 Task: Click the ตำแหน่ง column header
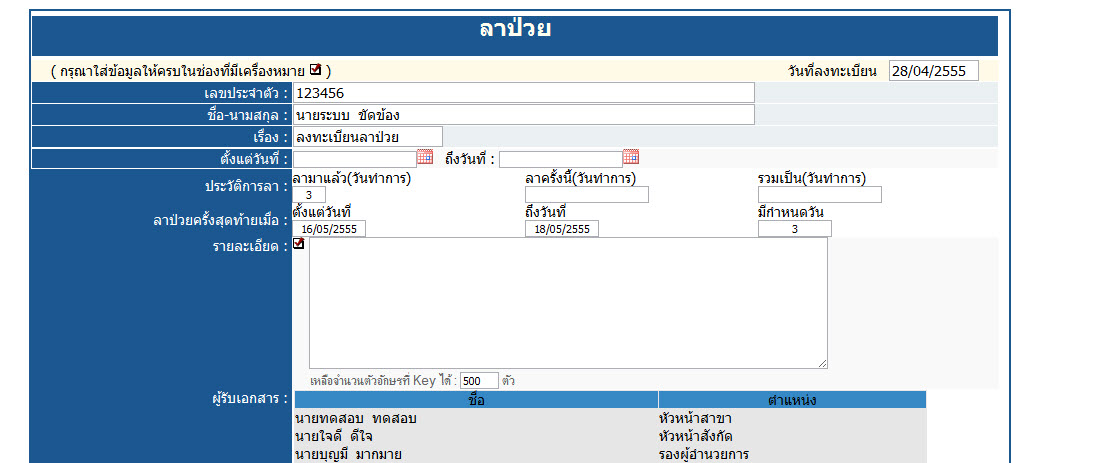click(x=792, y=400)
